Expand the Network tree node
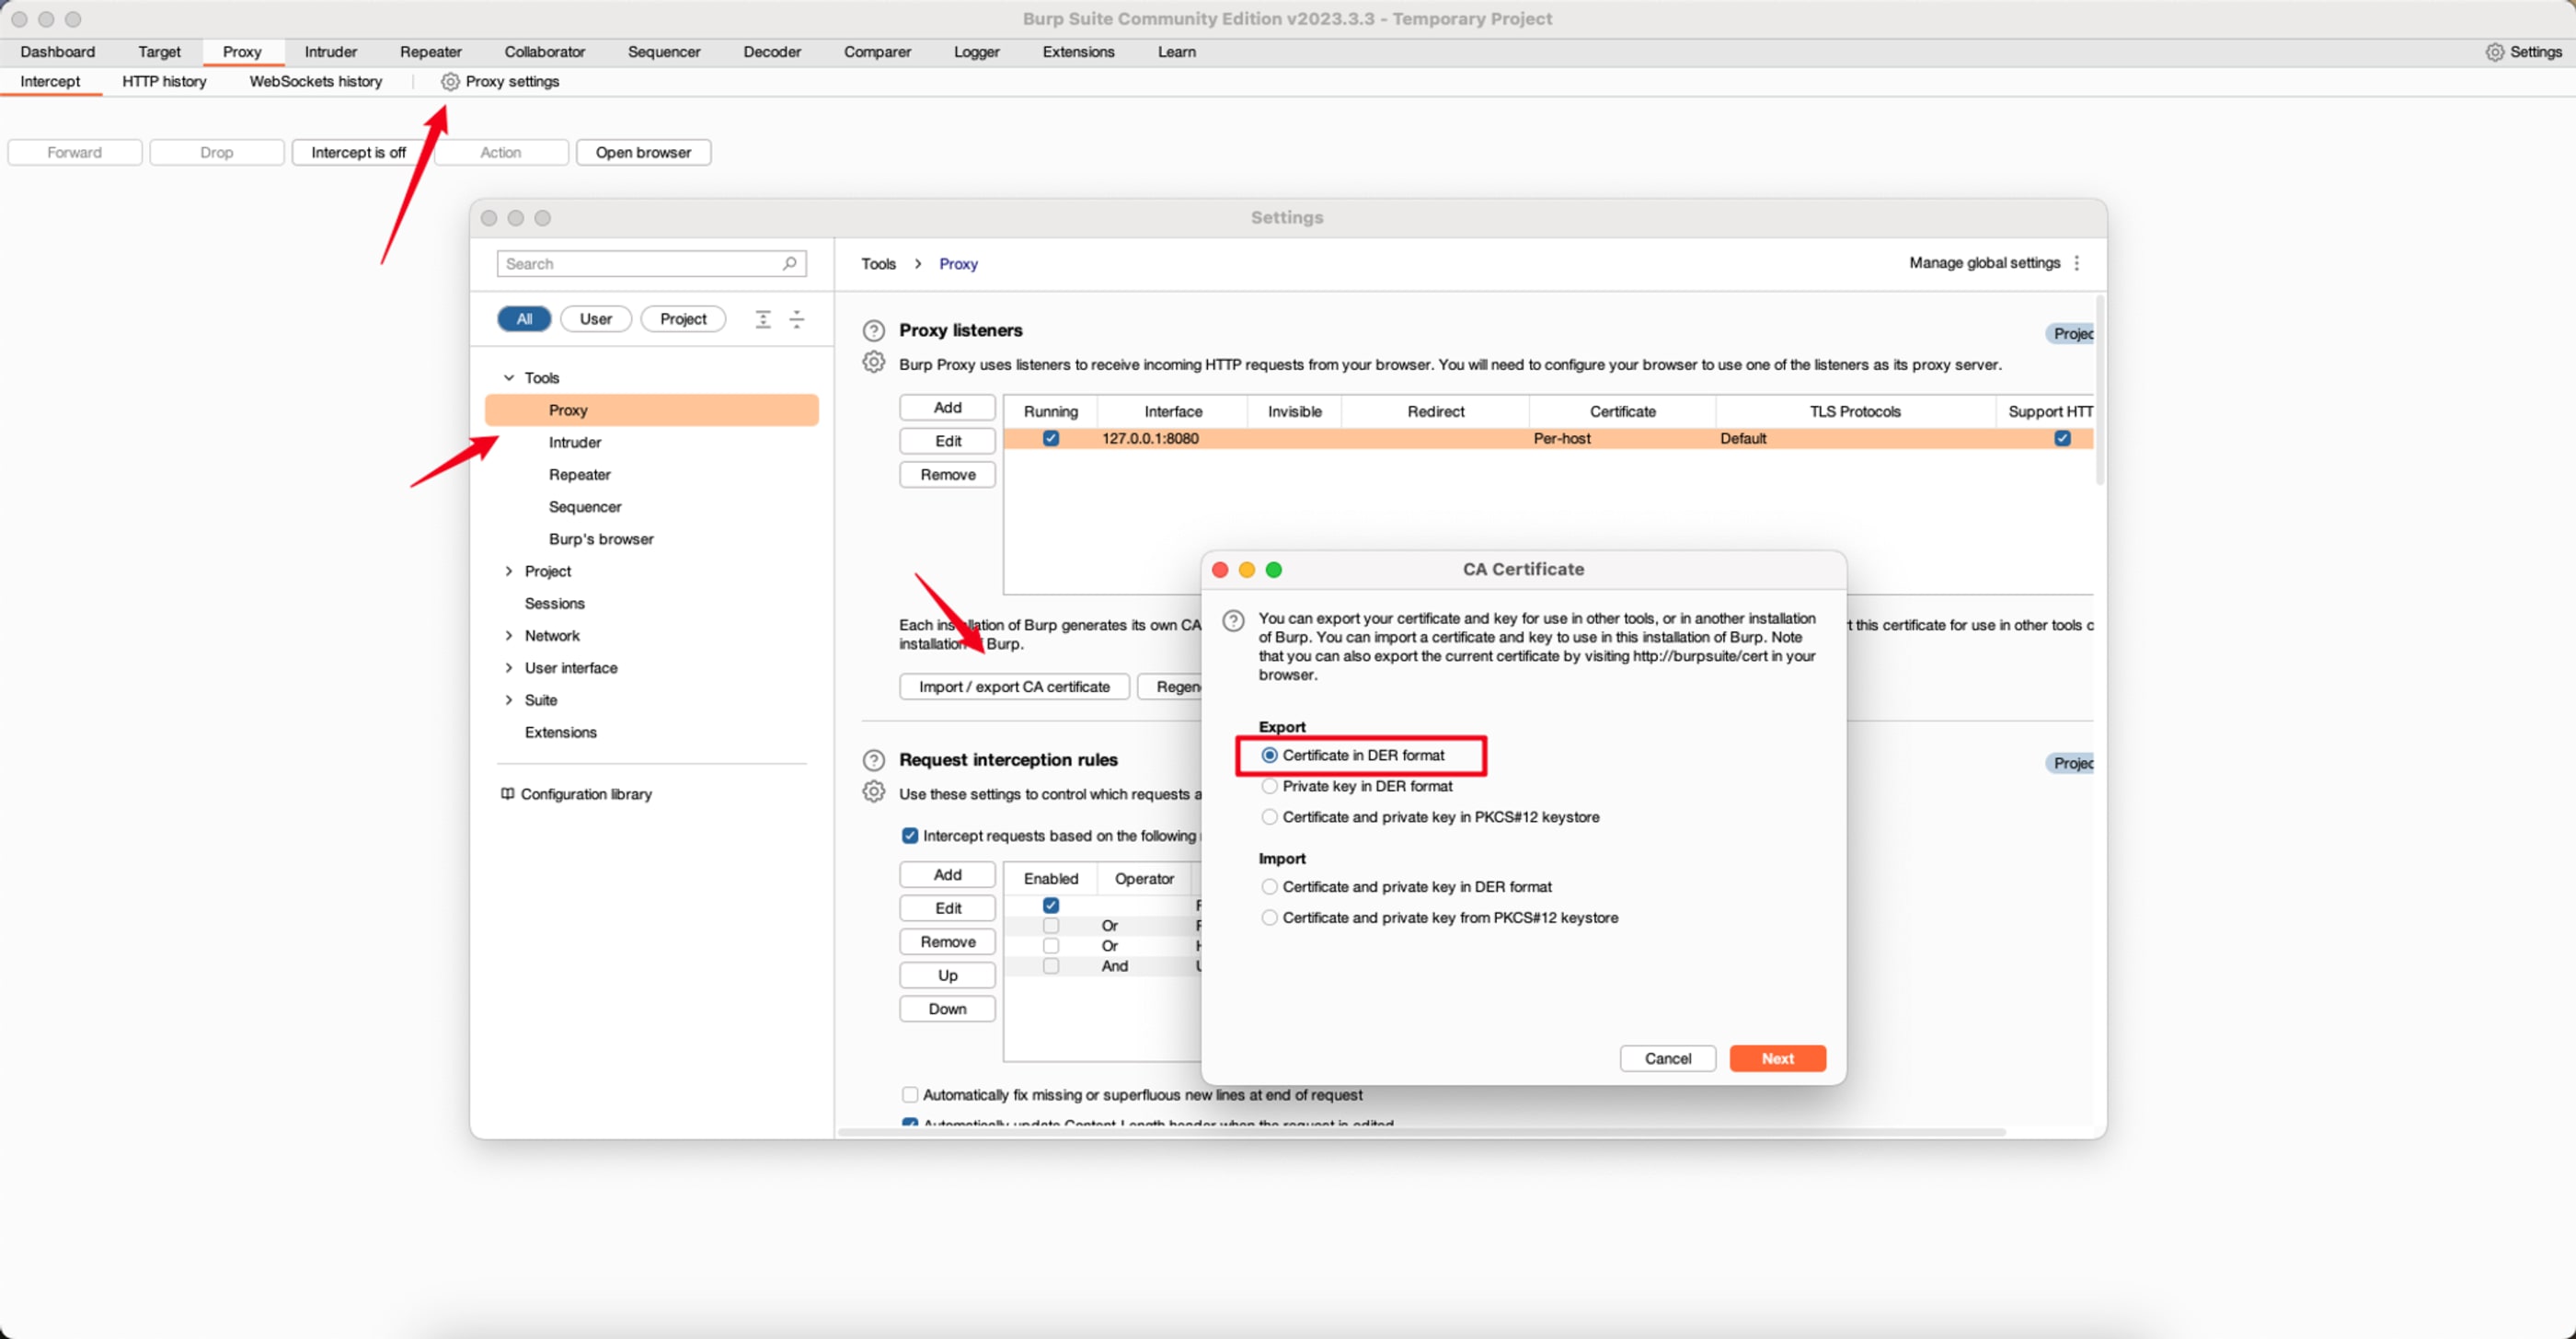This screenshot has height=1339, width=2576. (508, 636)
